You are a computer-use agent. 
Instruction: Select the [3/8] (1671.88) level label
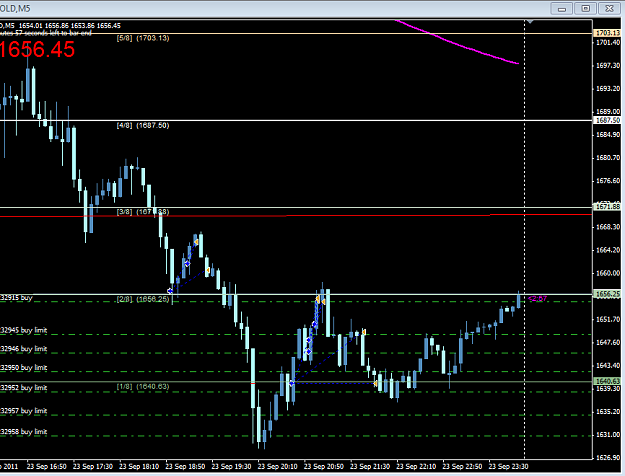143,212
